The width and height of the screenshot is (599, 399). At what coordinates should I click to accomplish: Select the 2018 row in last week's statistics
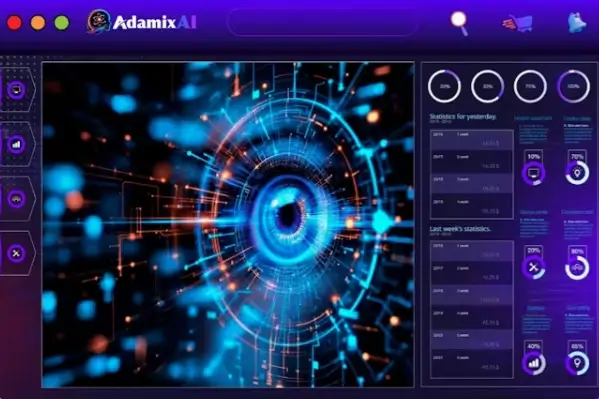tap(472, 295)
